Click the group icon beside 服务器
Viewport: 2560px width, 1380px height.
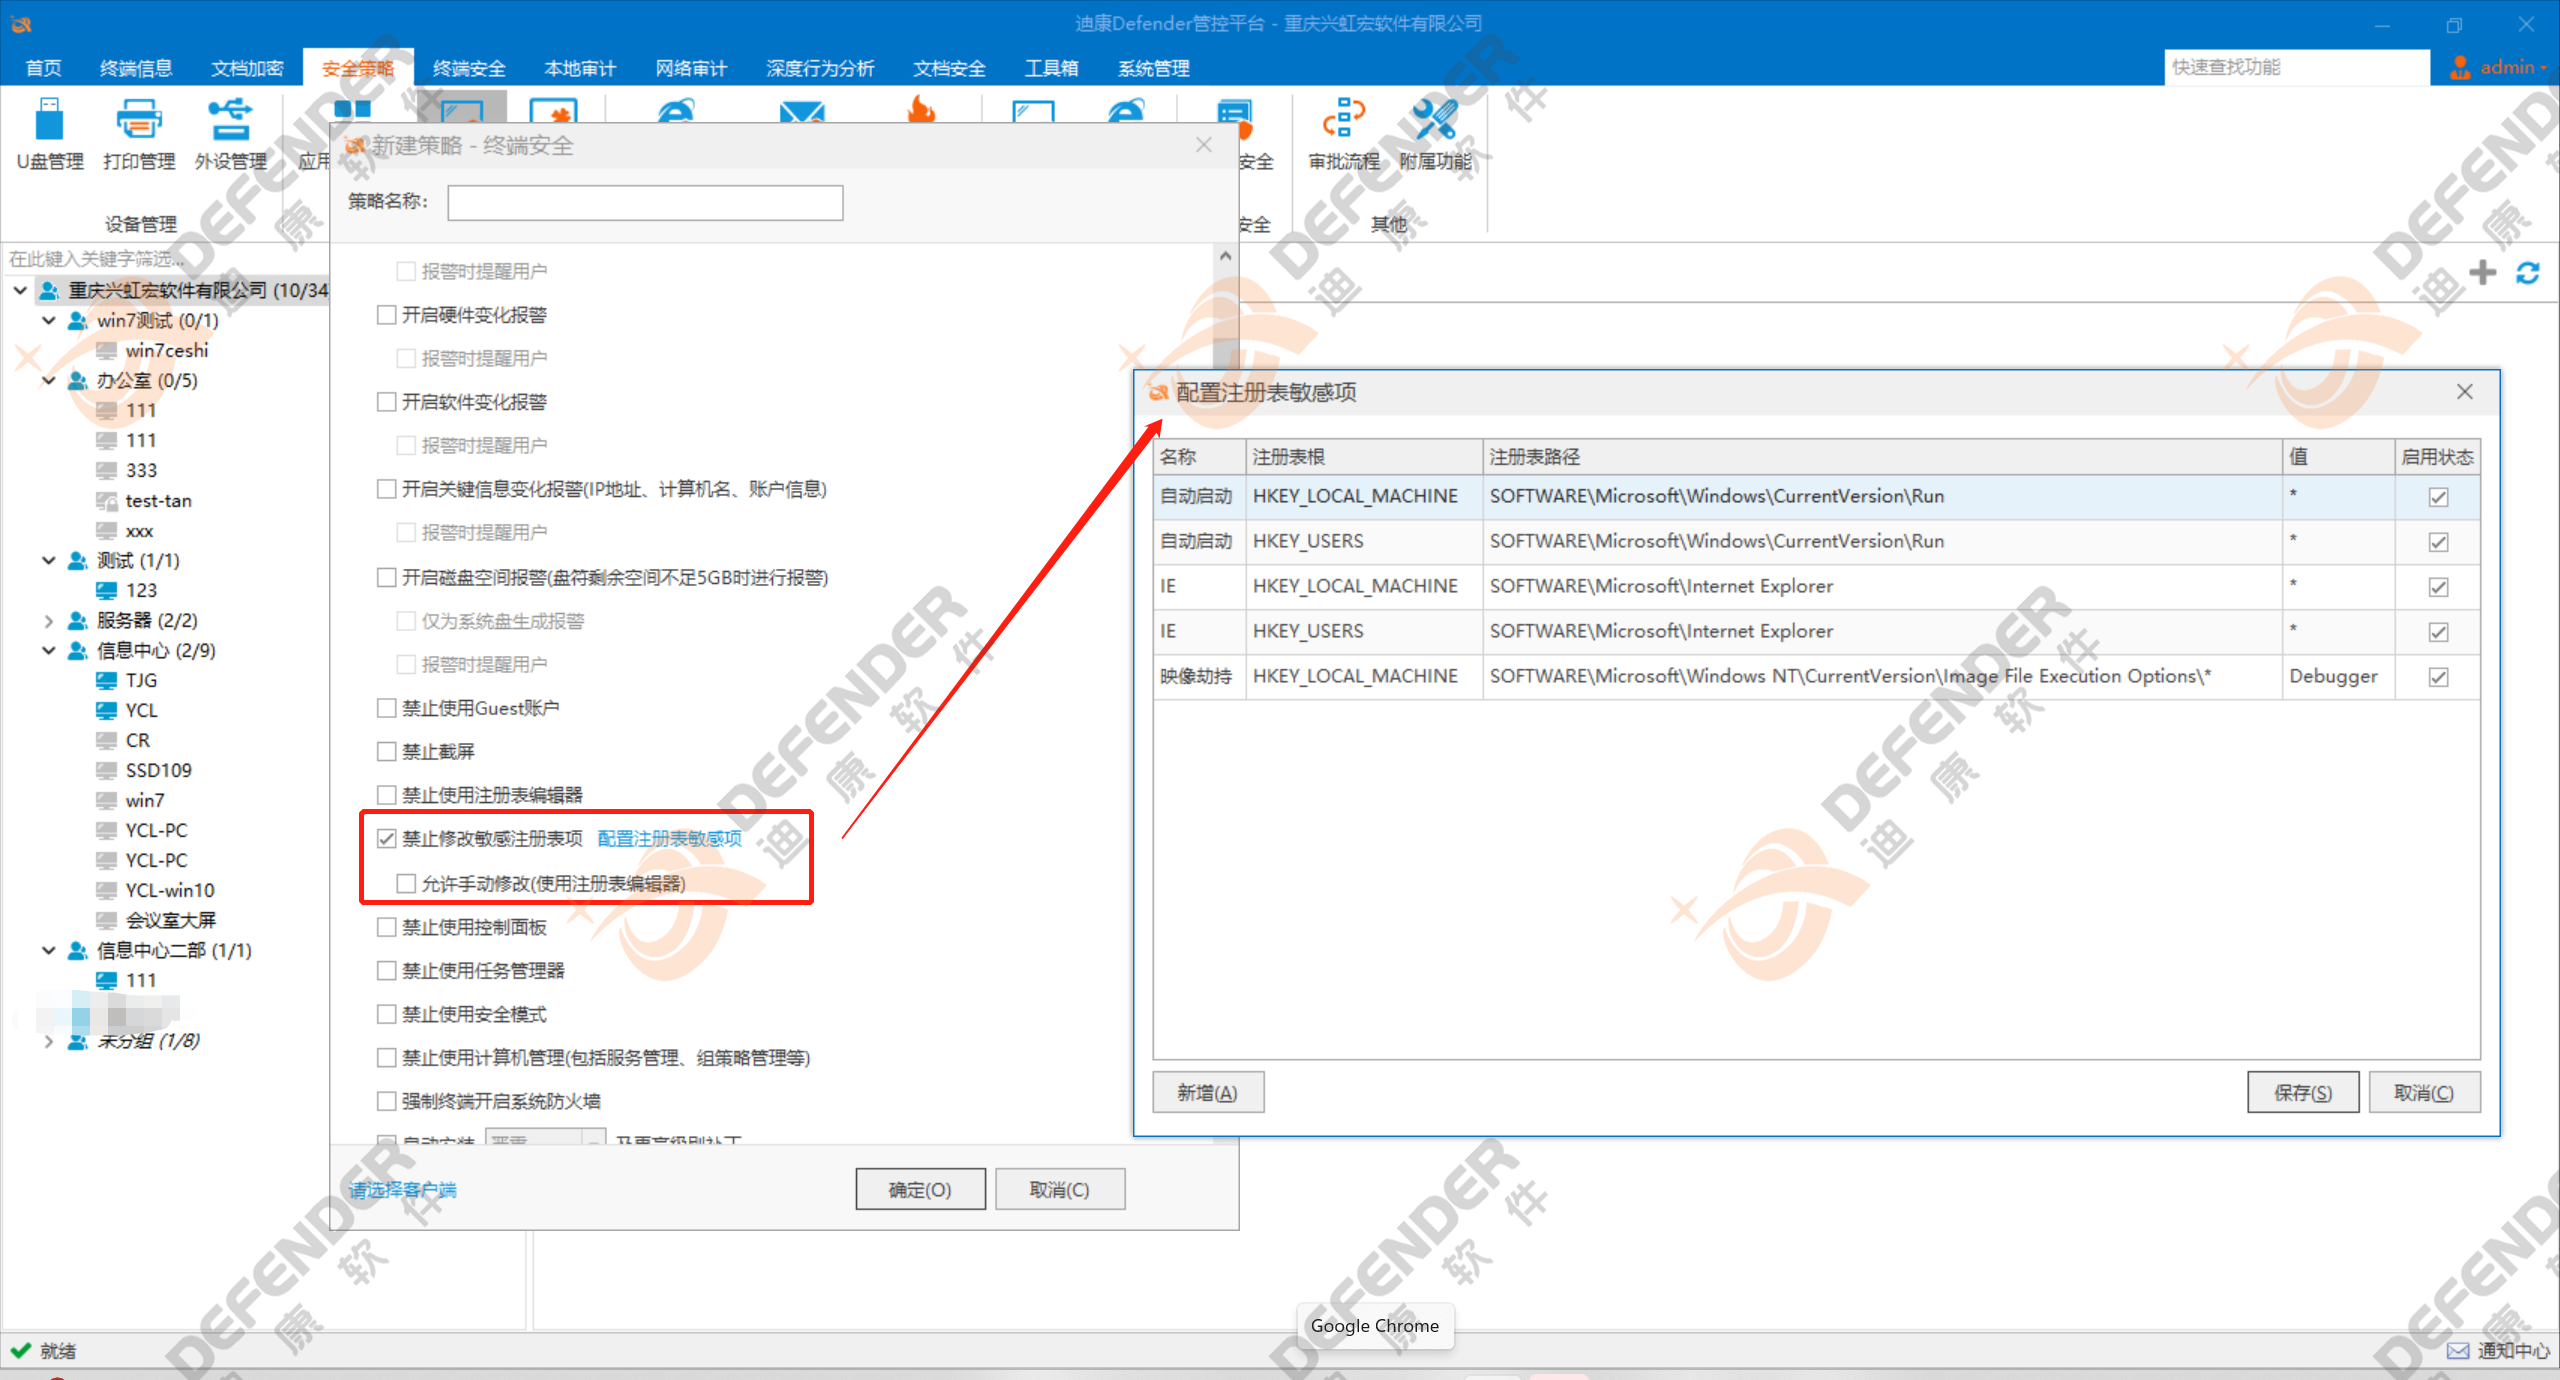[x=78, y=621]
